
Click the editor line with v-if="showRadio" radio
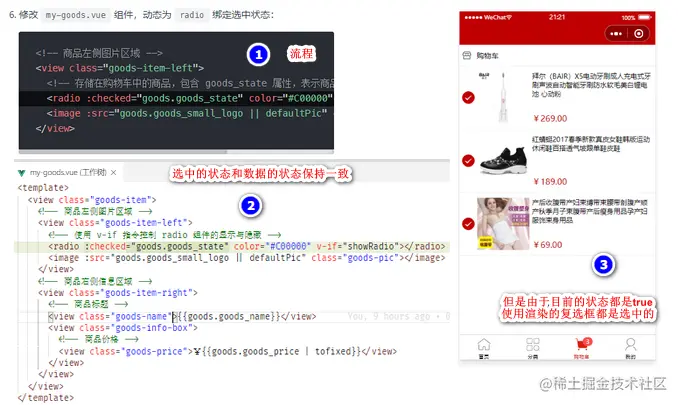246,246
